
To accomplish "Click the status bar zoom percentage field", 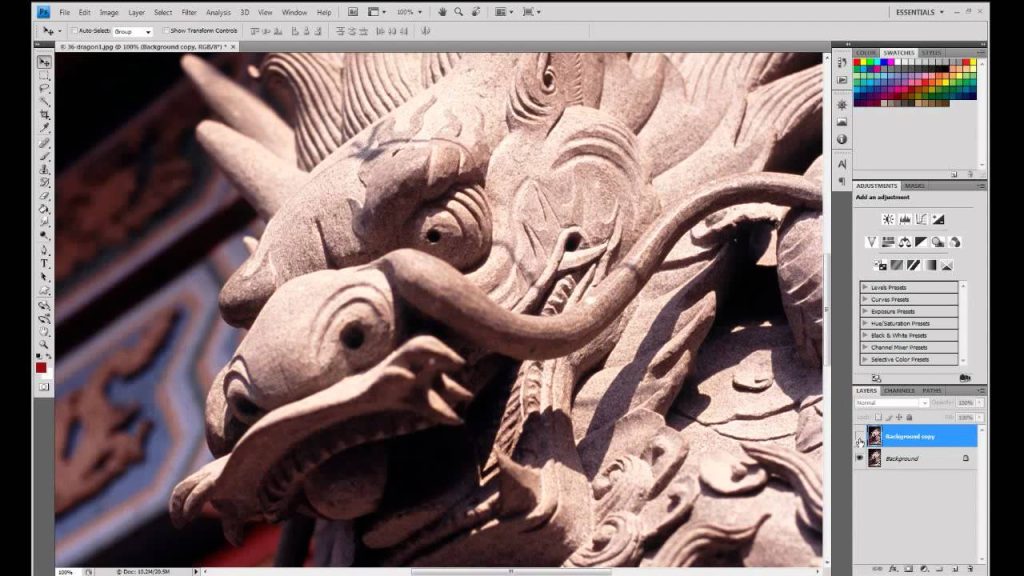I will (x=66, y=572).
